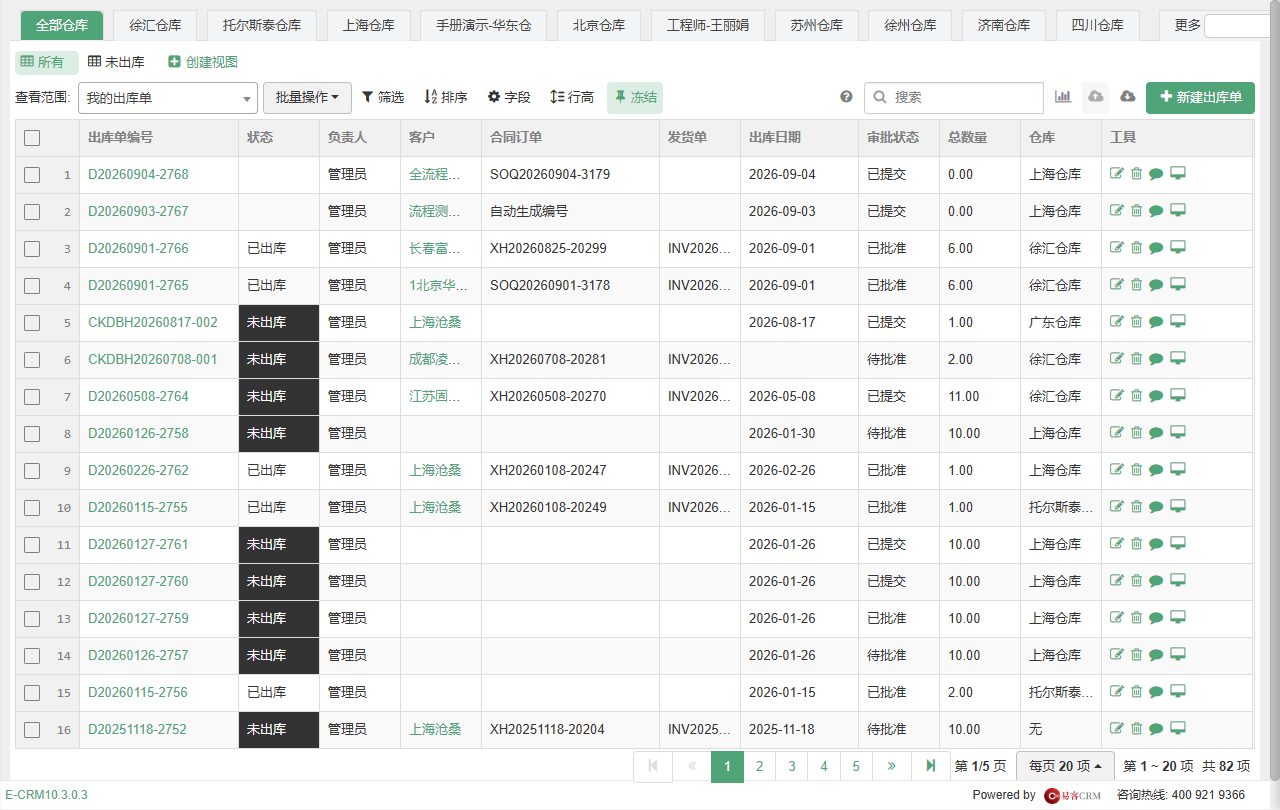Open the 筛选 filter options
1280x810 pixels.
383,97
